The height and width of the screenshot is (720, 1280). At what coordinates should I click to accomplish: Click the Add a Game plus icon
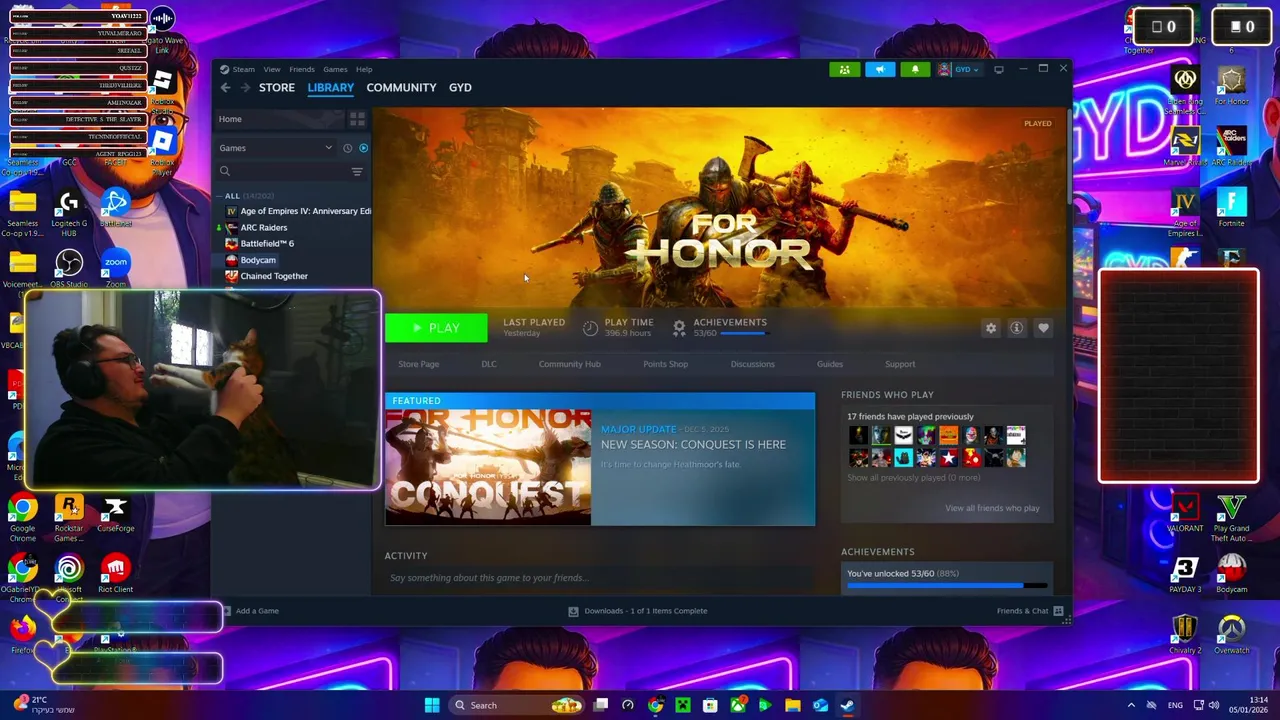click(x=226, y=611)
